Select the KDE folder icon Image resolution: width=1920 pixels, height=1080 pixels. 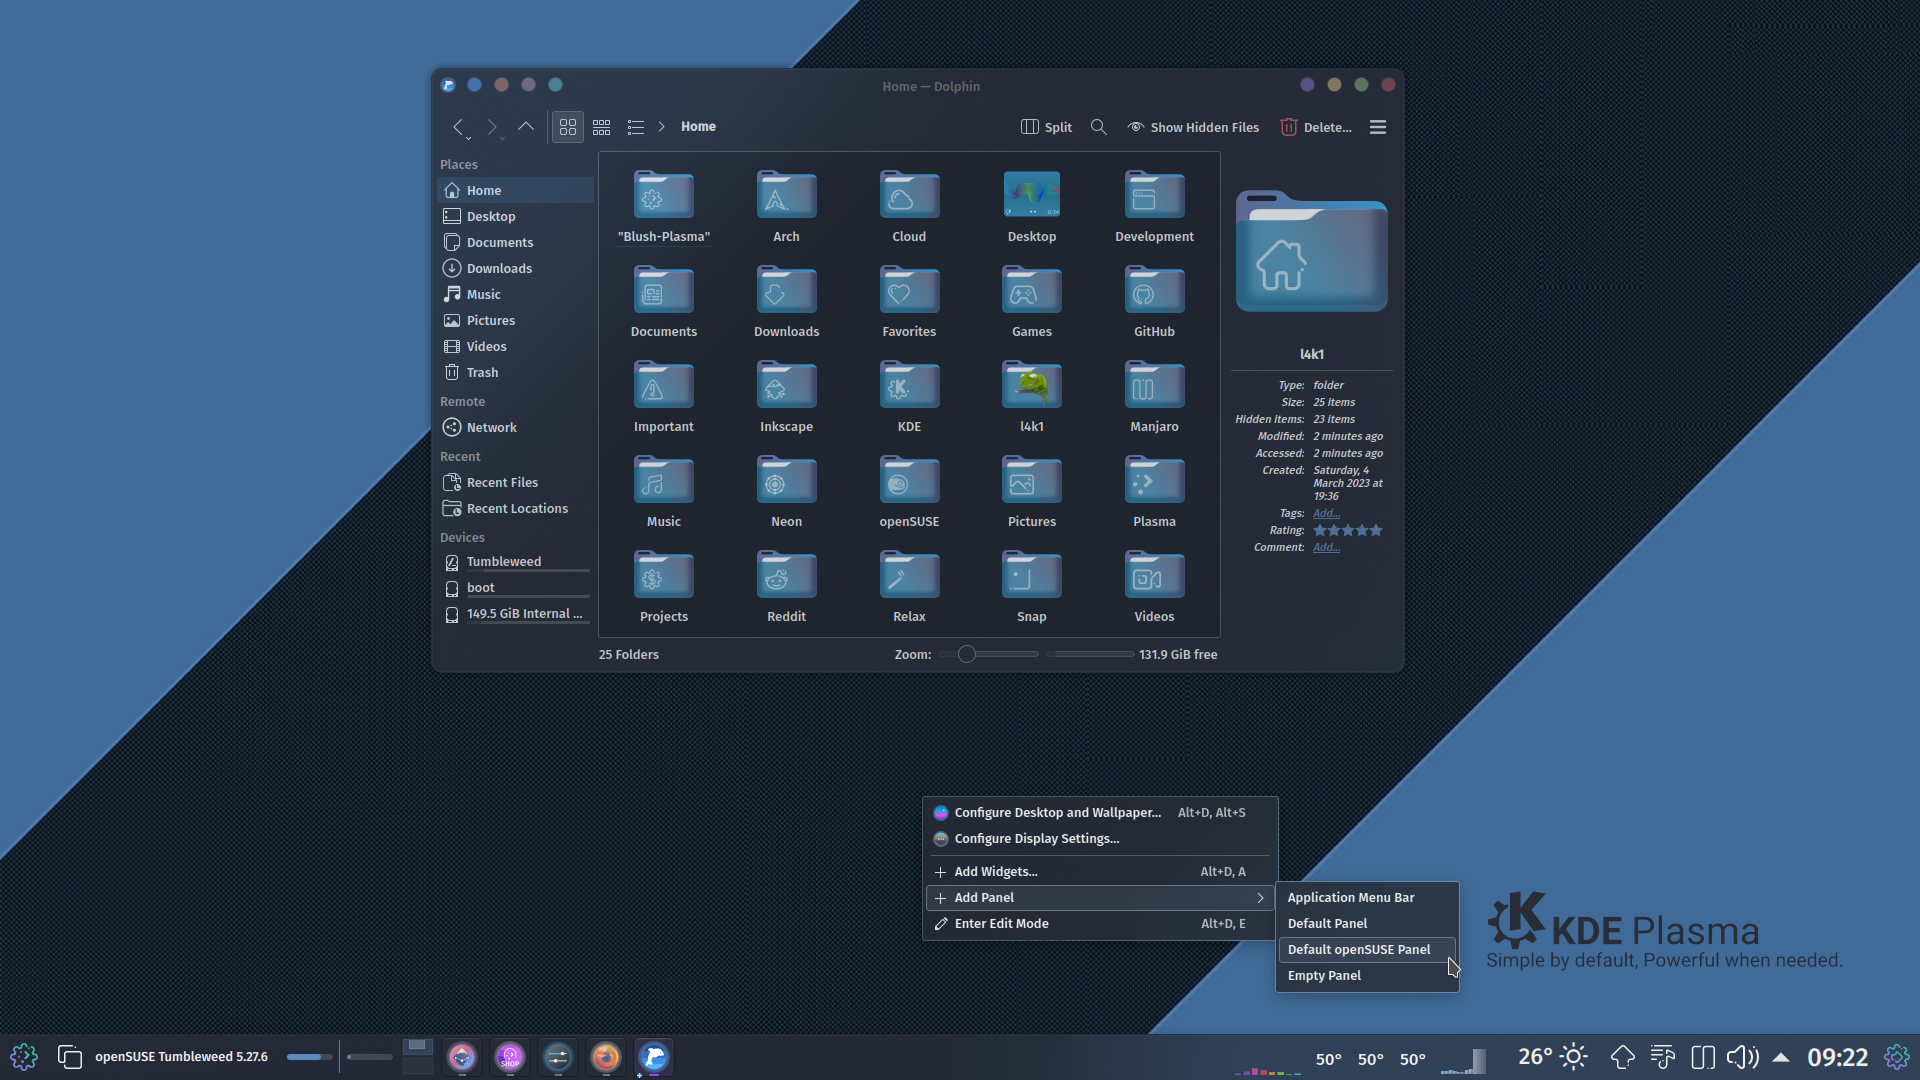(909, 385)
